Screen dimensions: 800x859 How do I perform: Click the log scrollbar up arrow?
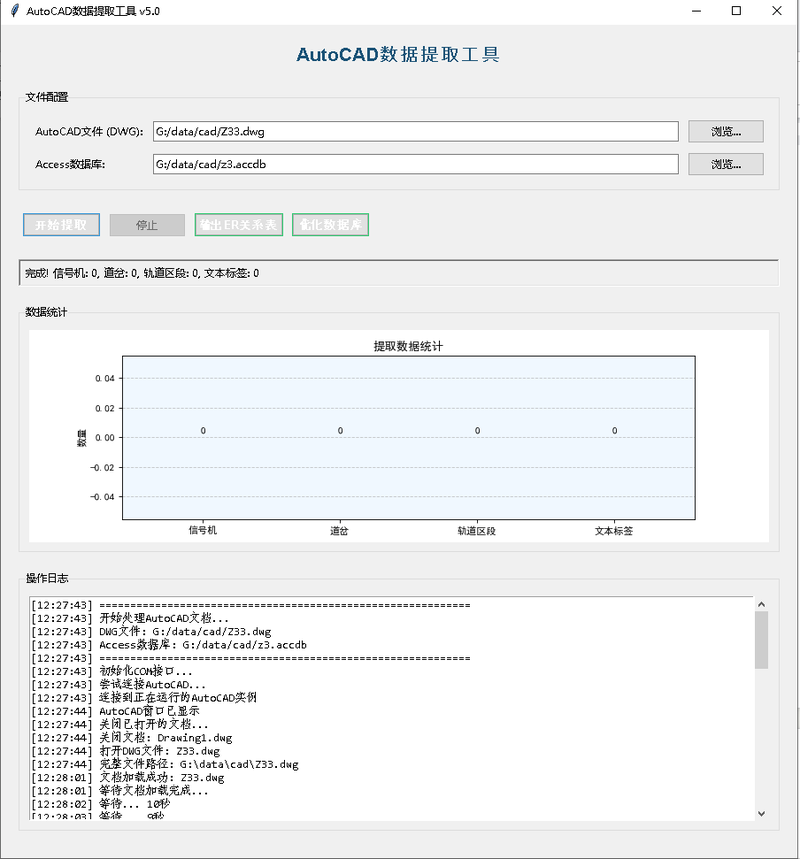pos(761,604)
